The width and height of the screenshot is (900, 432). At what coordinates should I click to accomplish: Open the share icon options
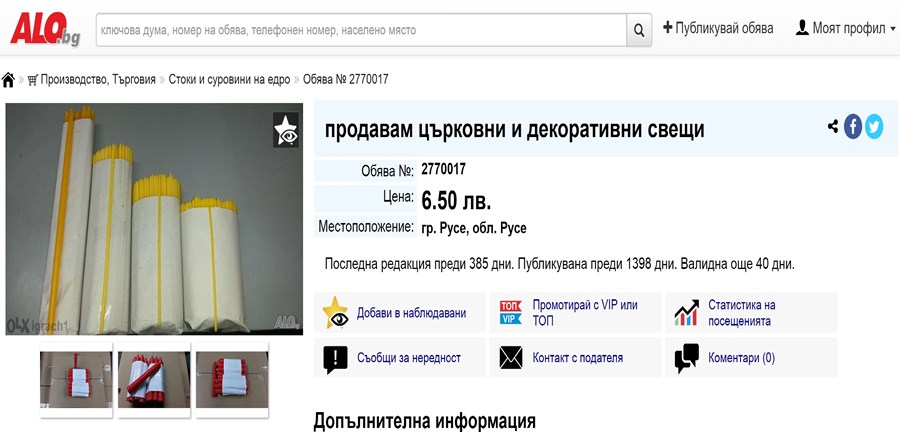click(x=833, y=127)
